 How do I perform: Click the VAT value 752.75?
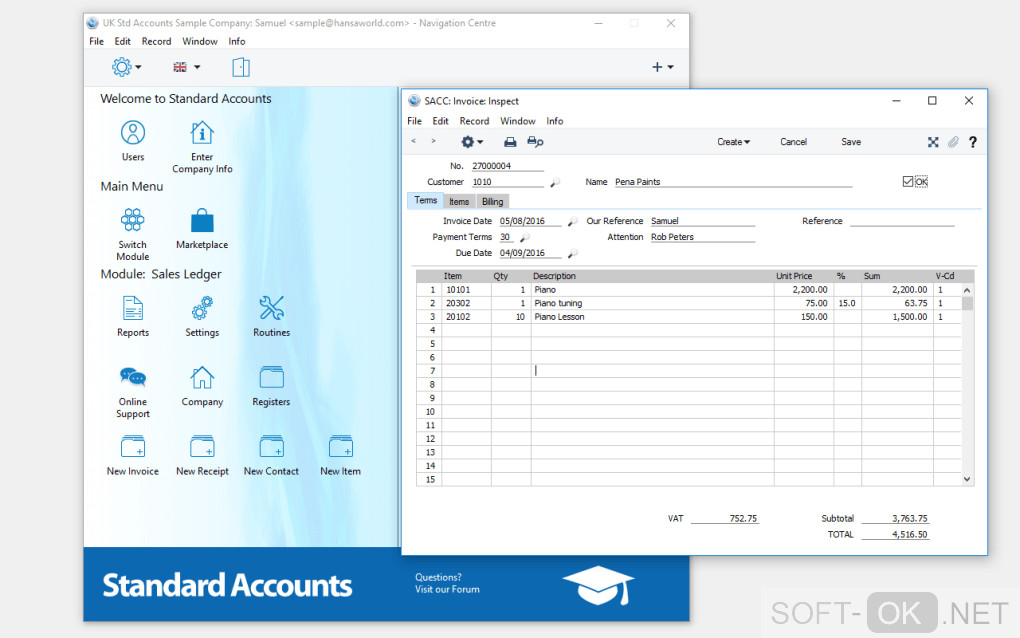coord(725,518)
